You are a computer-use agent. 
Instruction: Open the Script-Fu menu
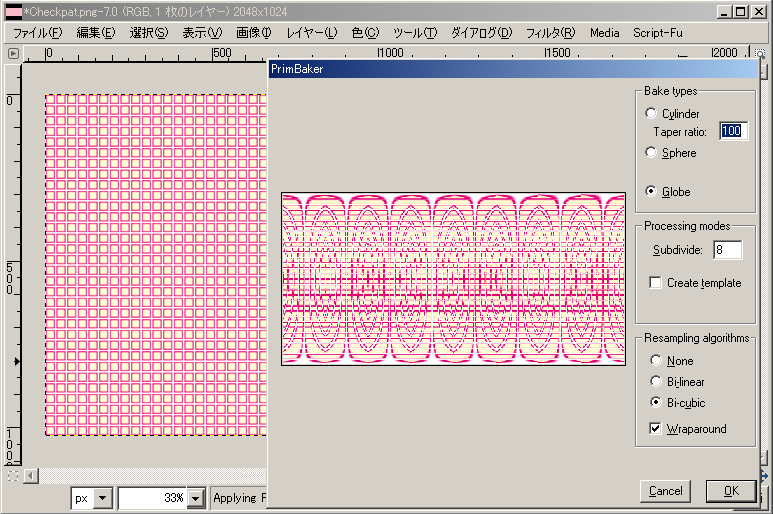(x=657, y=32)
